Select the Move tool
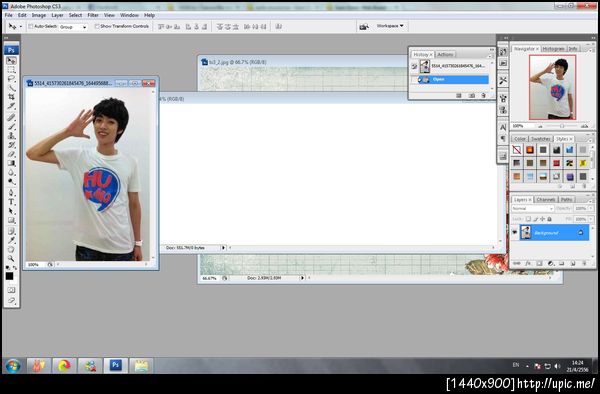600x394 pixels. point(11,61)
